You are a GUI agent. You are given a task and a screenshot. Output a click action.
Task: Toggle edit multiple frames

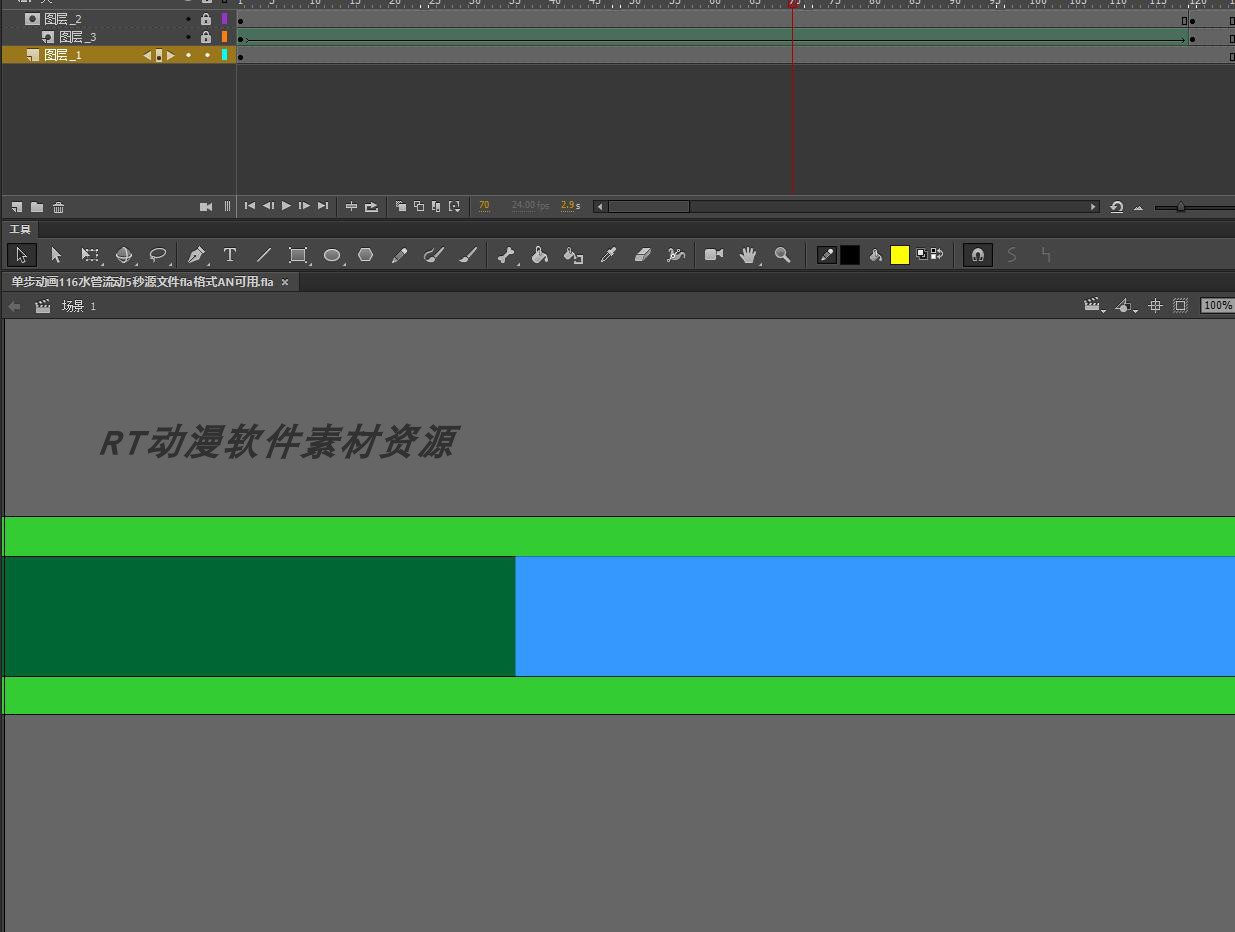(436, 207)
